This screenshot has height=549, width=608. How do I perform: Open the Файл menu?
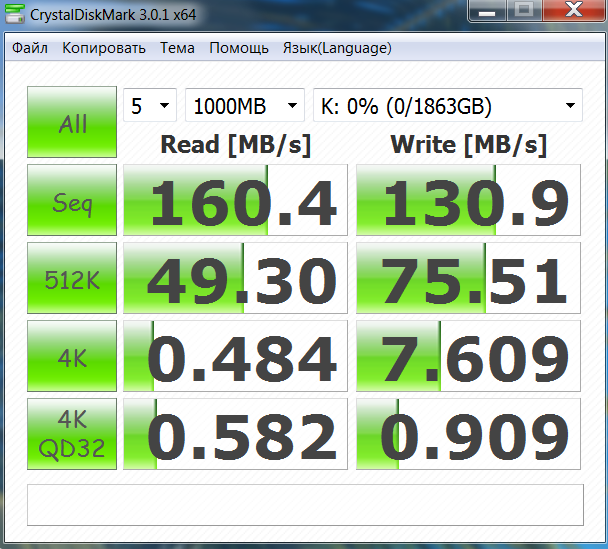(x=30, y=48)
